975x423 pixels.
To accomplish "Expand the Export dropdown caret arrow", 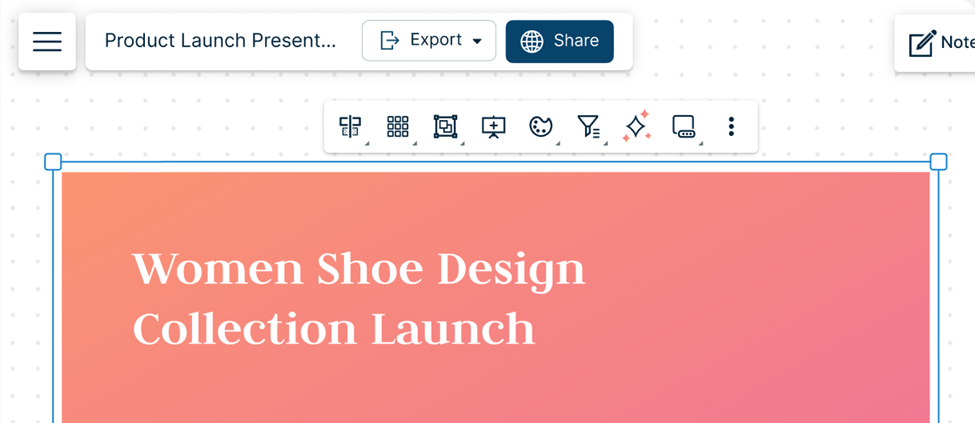I will click(477, 41).
